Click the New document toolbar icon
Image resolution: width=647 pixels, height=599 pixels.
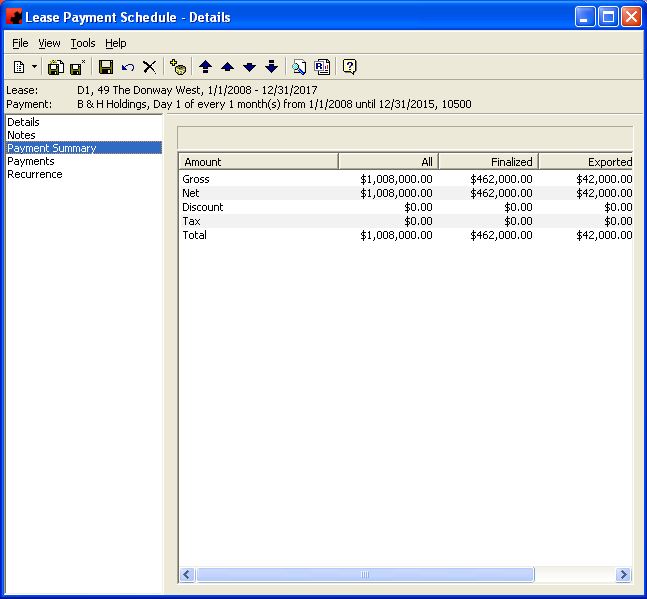[x=19, y=67]
